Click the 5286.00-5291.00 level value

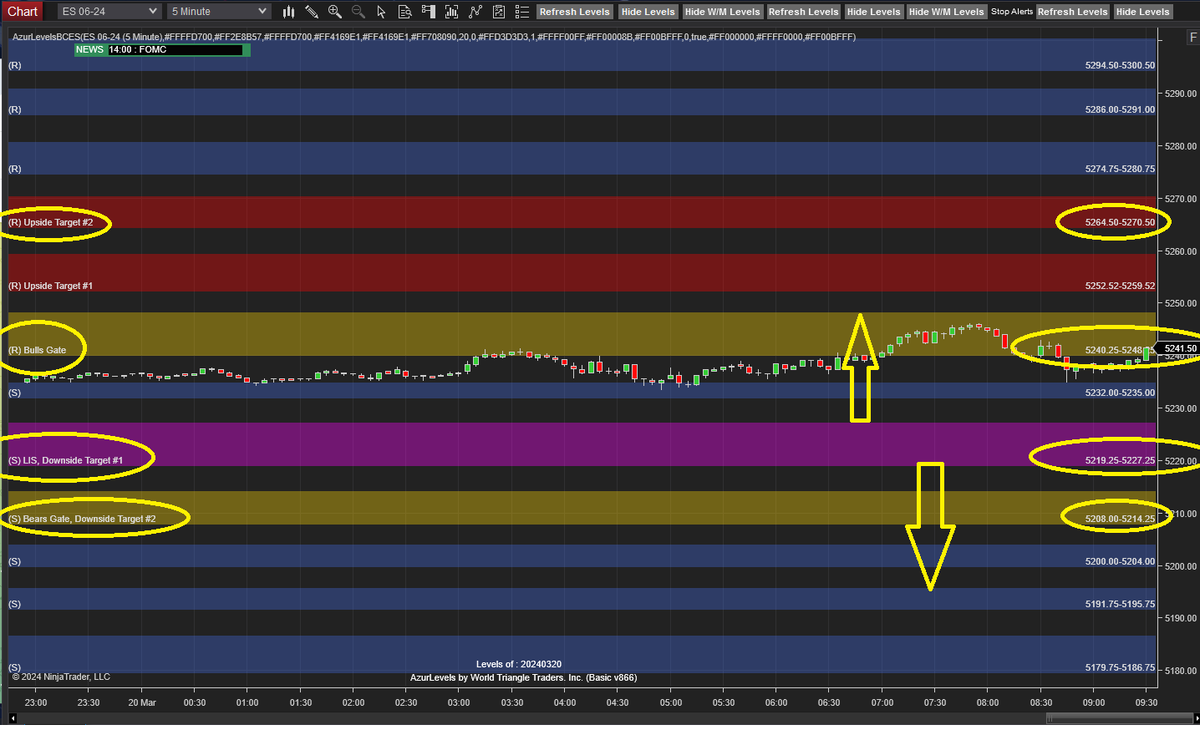(x=1120, y=110)
